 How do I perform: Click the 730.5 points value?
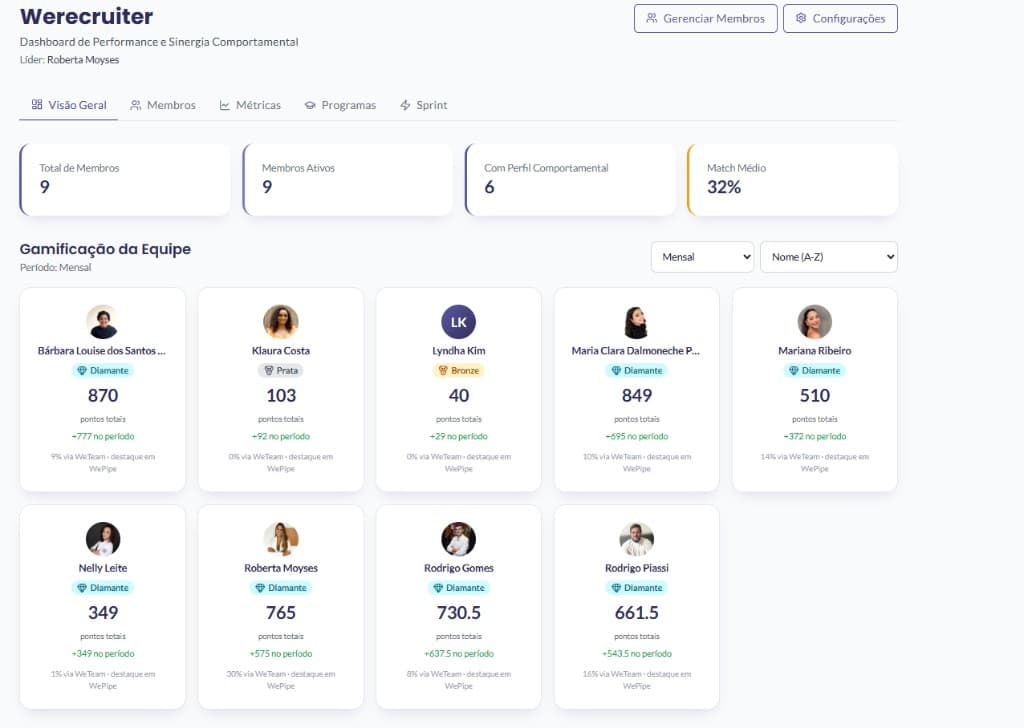pos(458,612)
